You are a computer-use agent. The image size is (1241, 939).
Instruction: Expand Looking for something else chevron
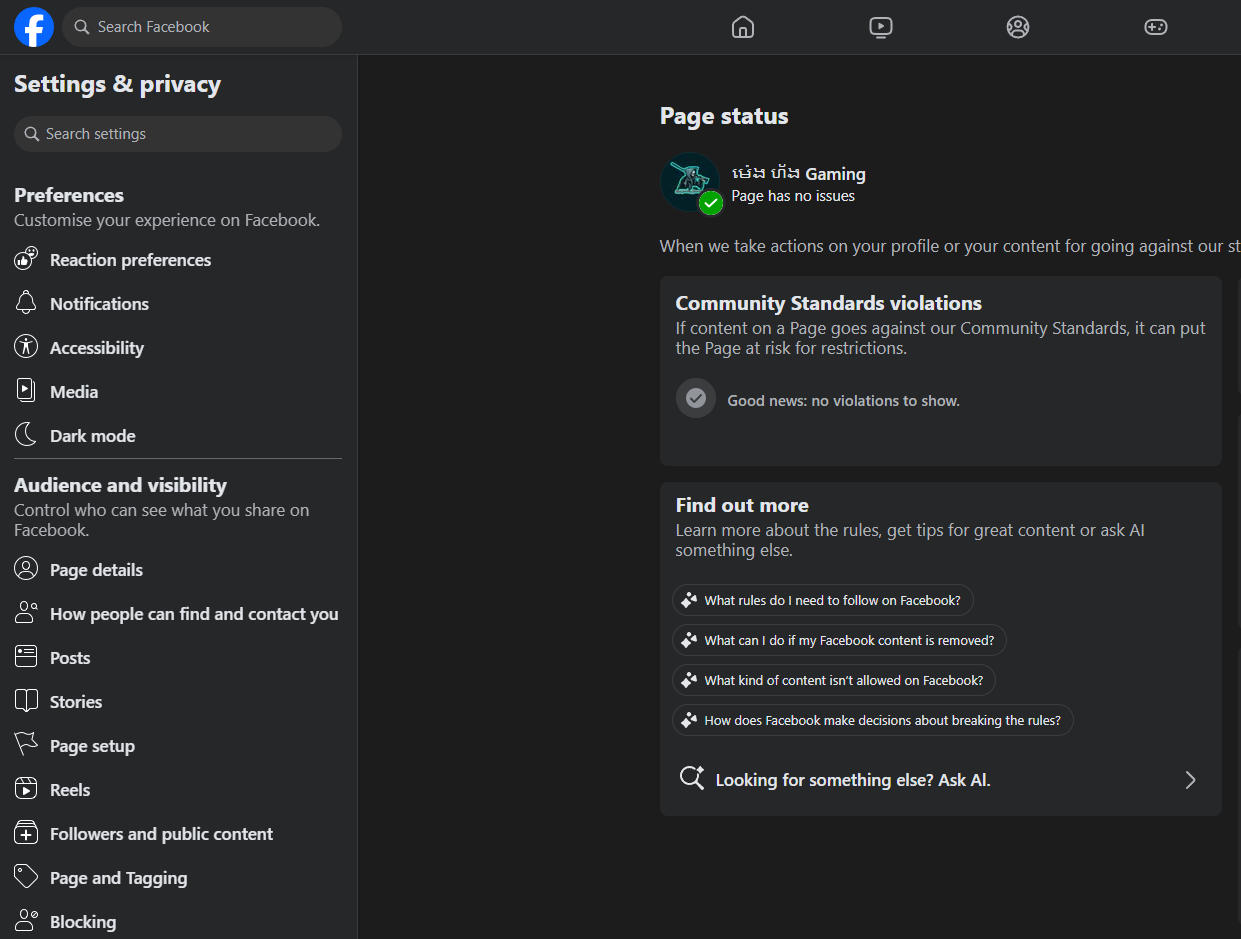click(1190, 780)
